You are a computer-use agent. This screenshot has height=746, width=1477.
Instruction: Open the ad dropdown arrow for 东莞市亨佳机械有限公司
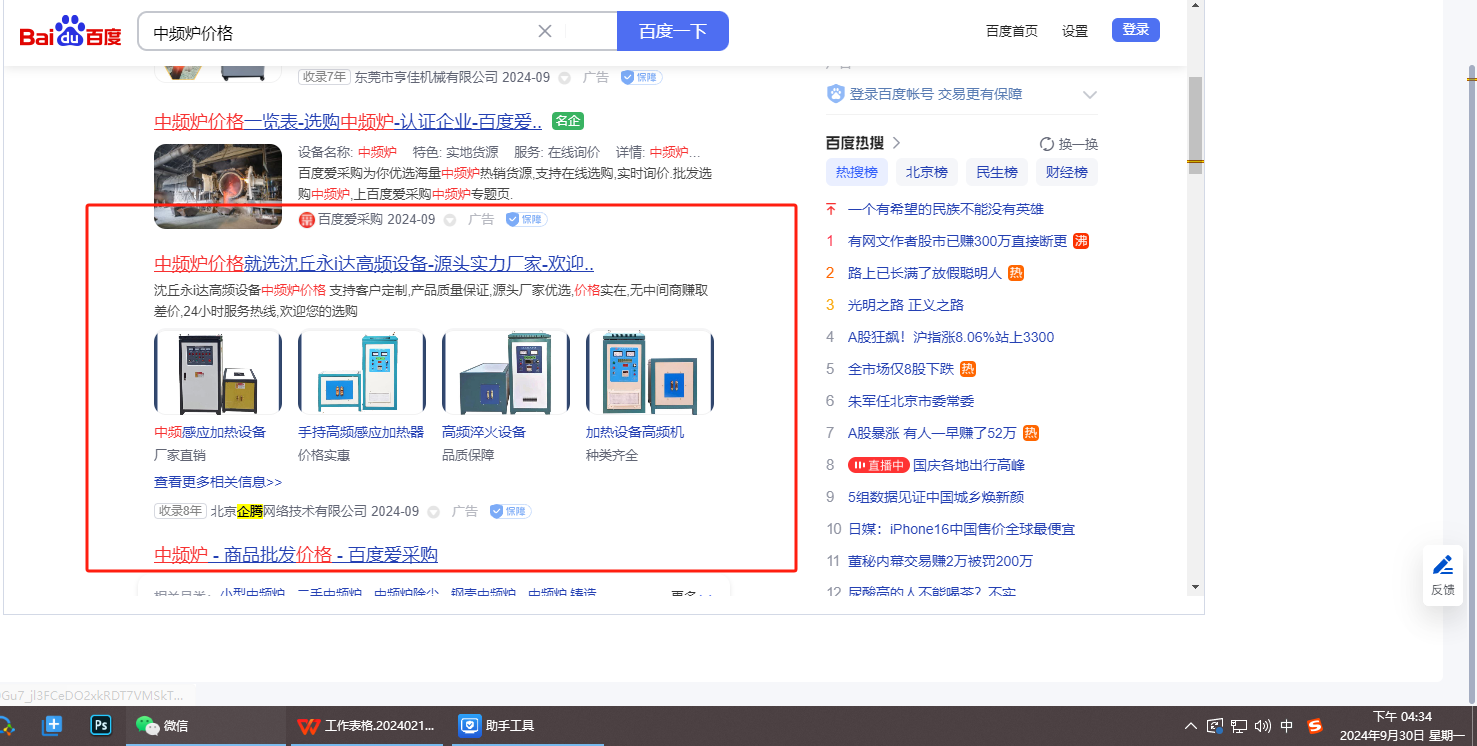click(x=565, y=78)
